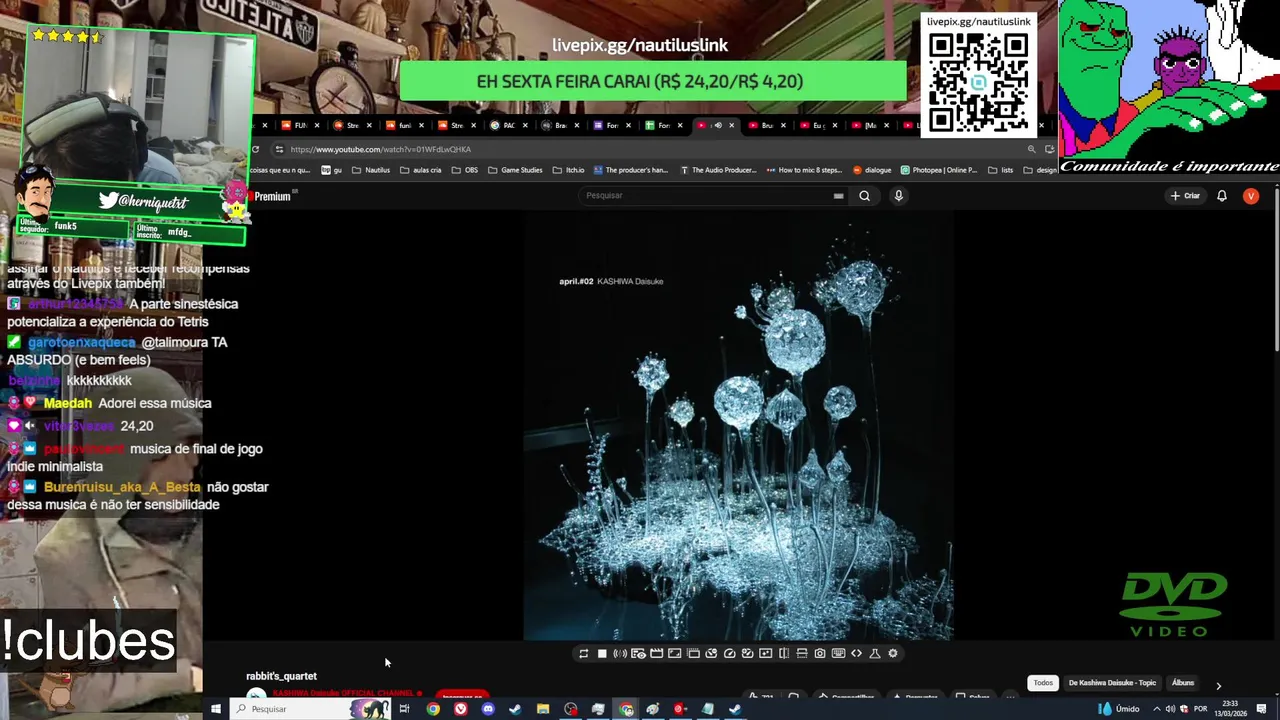This screenshot has height=720, width=1280.
Task: Click the loop/repeat icon in player toolbar
Action: click(584, 653)
